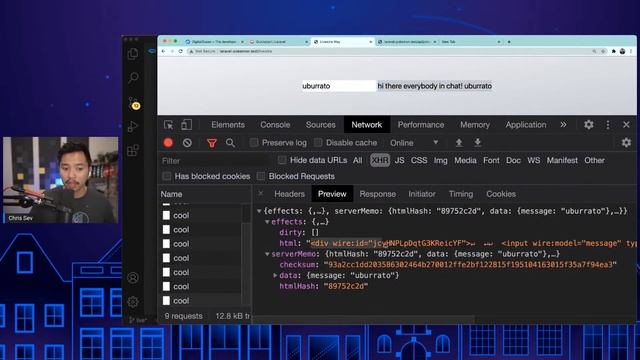Open Network panel settings gear
The height and width of the screenshot is (360, 640).
point(626,142)
